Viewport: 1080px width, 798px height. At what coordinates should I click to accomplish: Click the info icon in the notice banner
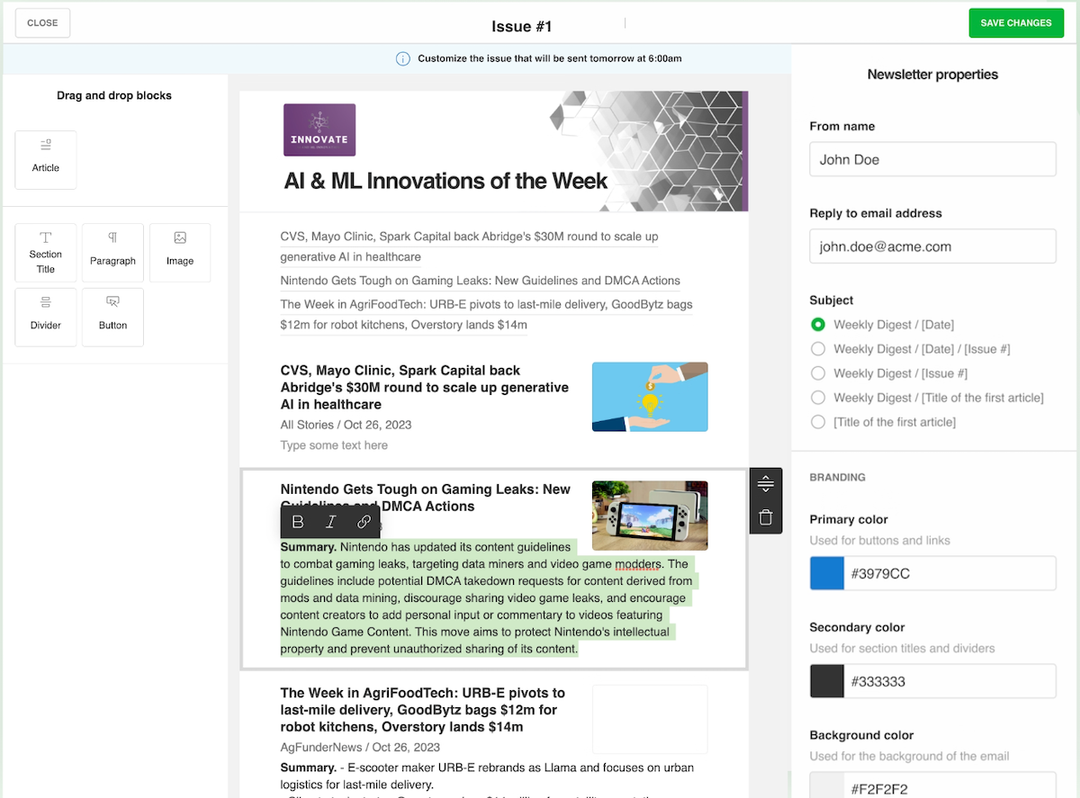(402, 58)
